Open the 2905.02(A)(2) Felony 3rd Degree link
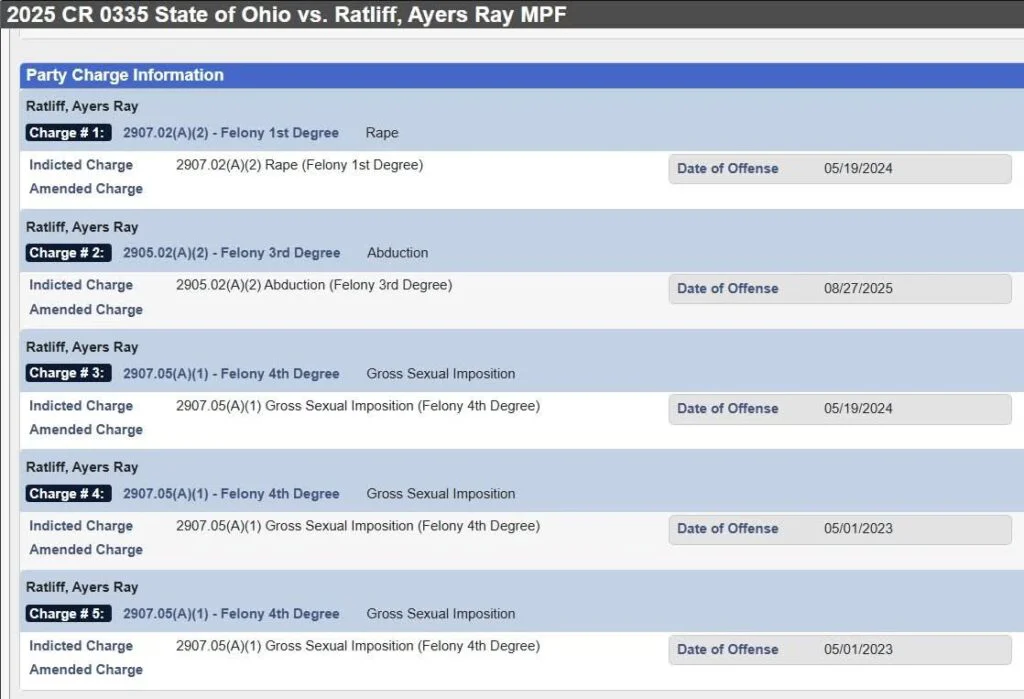Viewport: 1024px width, 699px height. click(x=231, y=253)
